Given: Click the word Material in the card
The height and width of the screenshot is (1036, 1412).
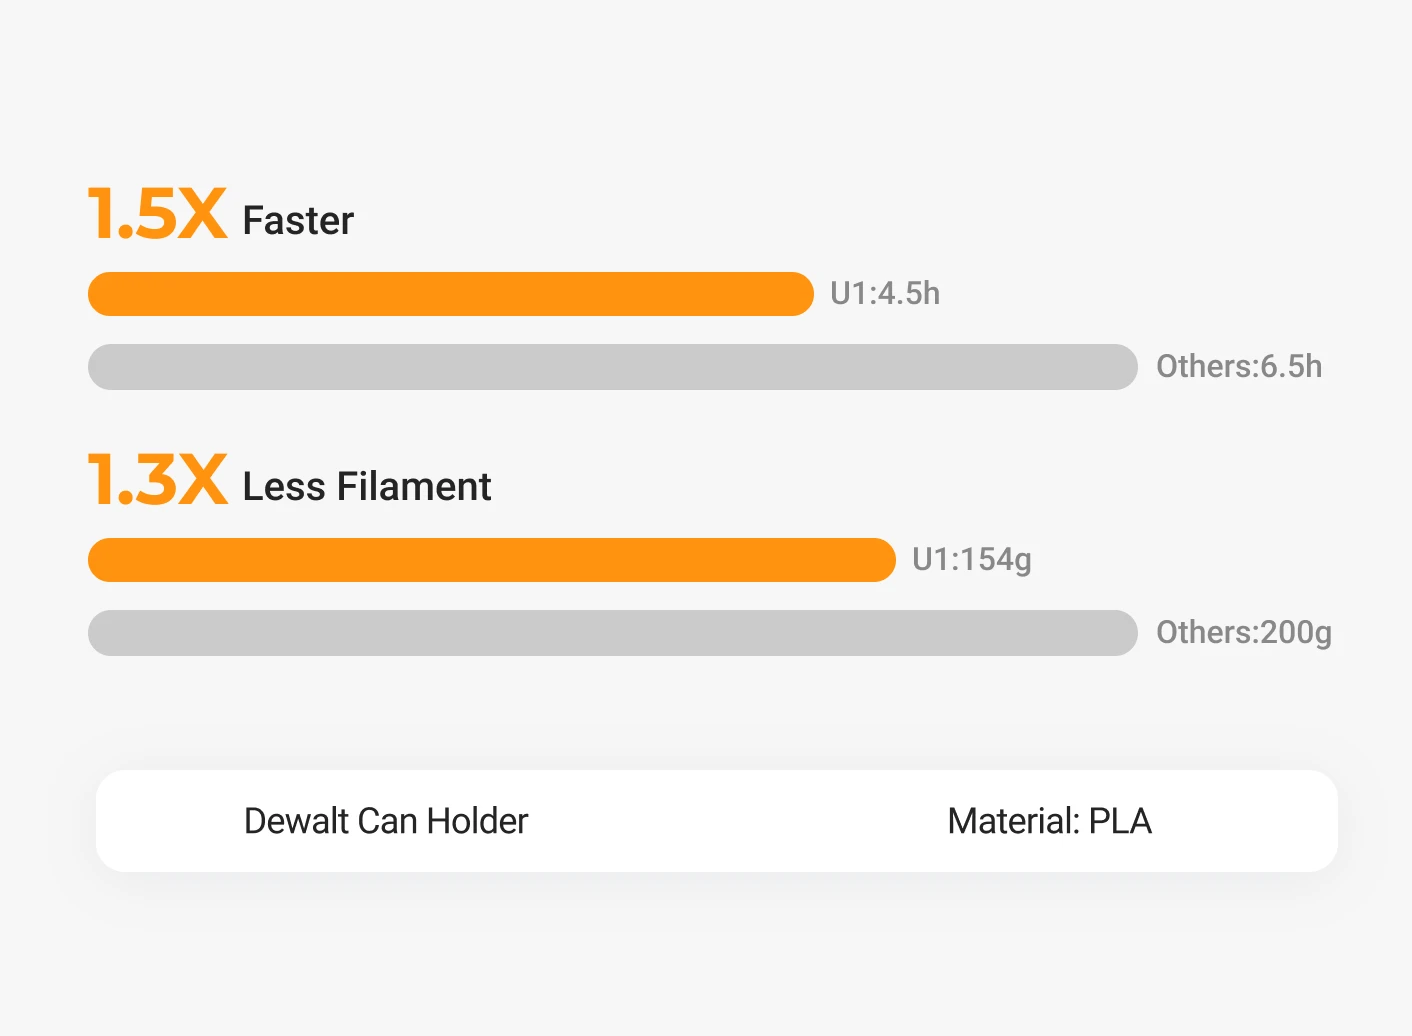Looking at the screenshot, I should pyautogui.click(x=1012, y=821).
